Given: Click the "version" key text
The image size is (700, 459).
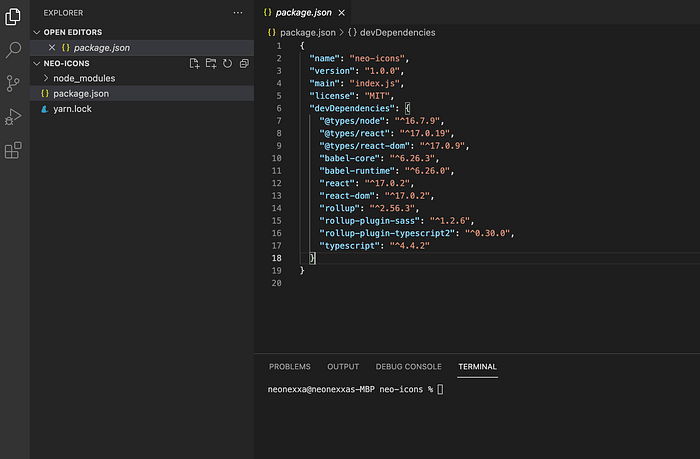Looking at the screenshot, I should coord(332,71).
